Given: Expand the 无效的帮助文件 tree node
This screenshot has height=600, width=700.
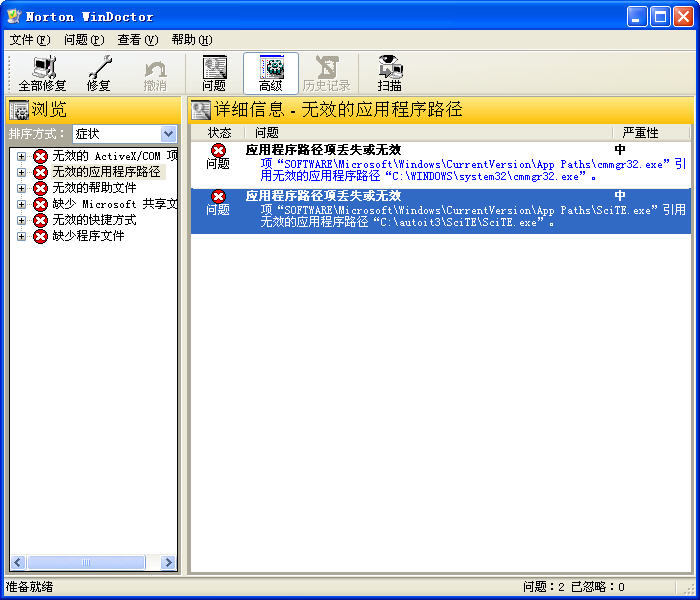Looking at the screenshot, I should pyautogui.click(x=21, y=188).
